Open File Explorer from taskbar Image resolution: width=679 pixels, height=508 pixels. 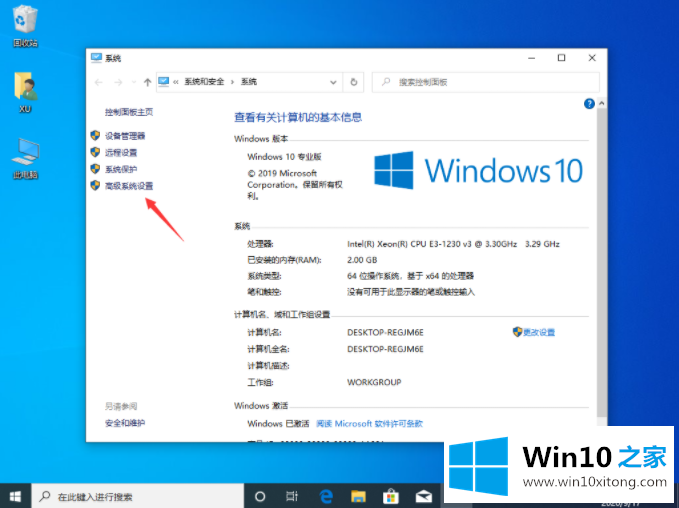359,496
